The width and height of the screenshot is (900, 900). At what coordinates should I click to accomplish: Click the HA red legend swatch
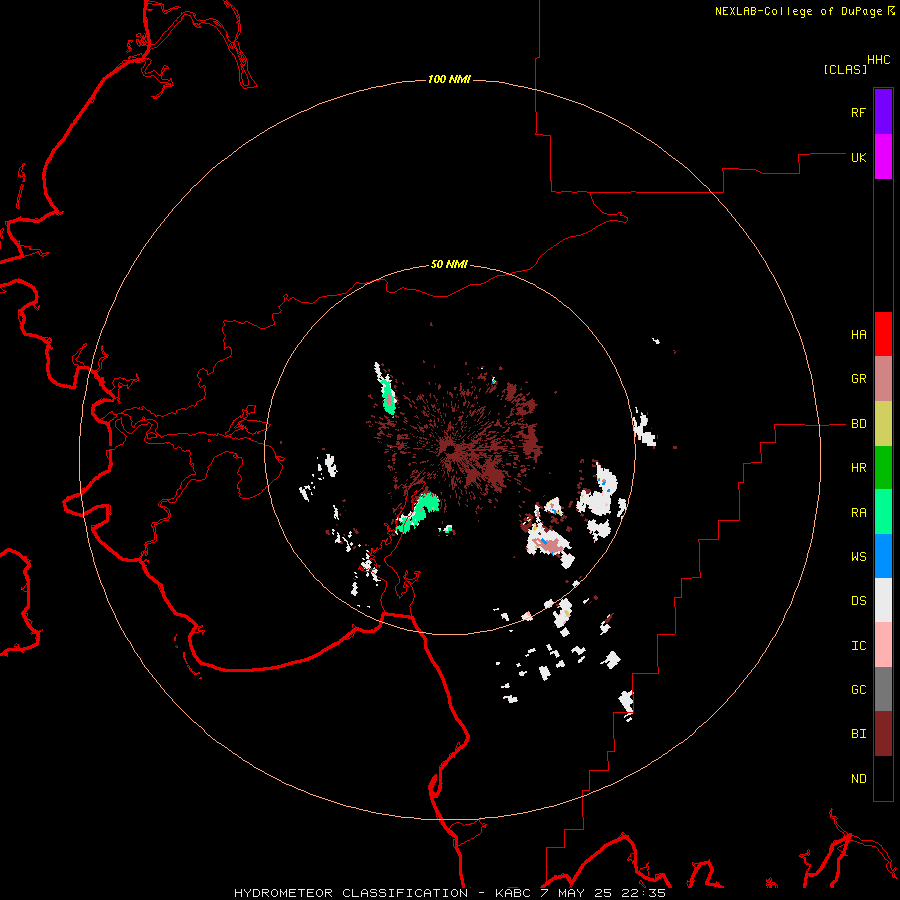pos(883,334)
